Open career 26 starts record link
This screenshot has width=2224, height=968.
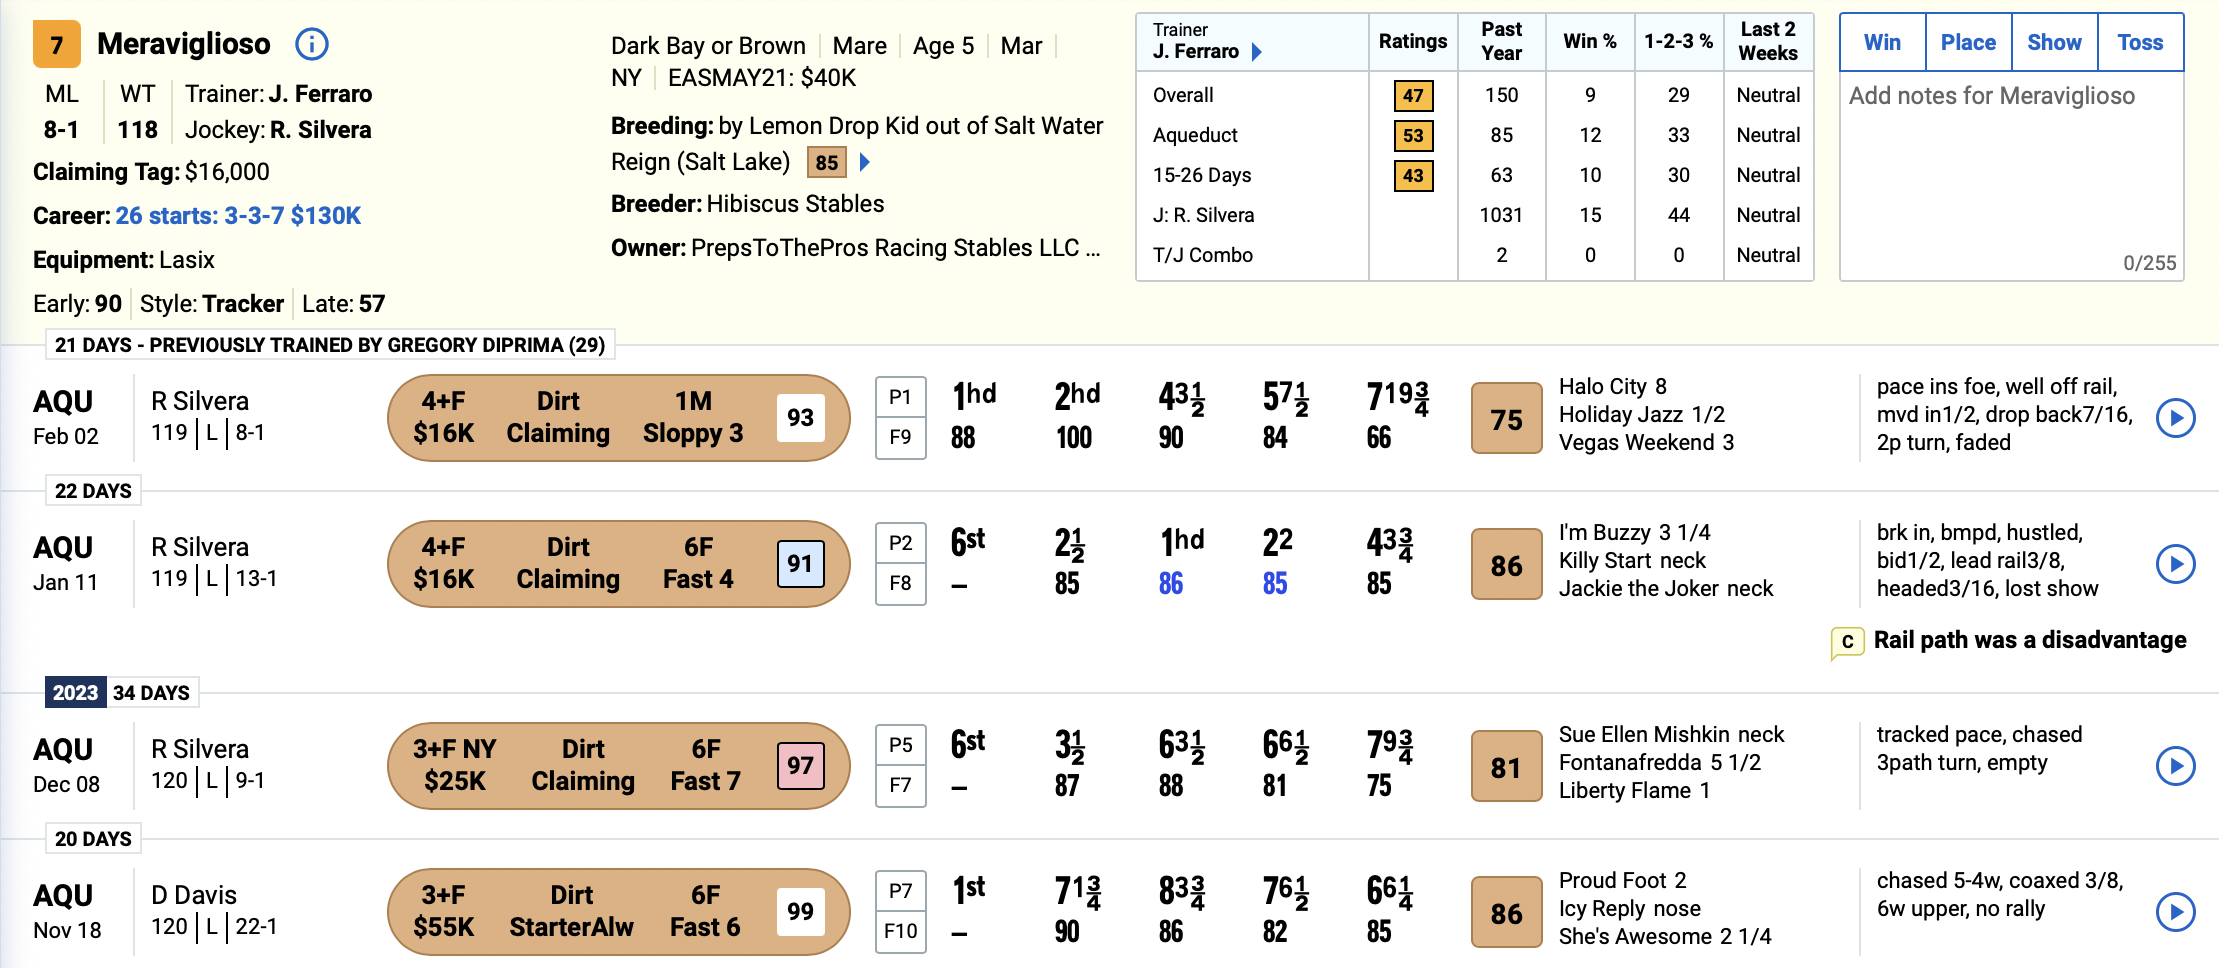[238, 216]
